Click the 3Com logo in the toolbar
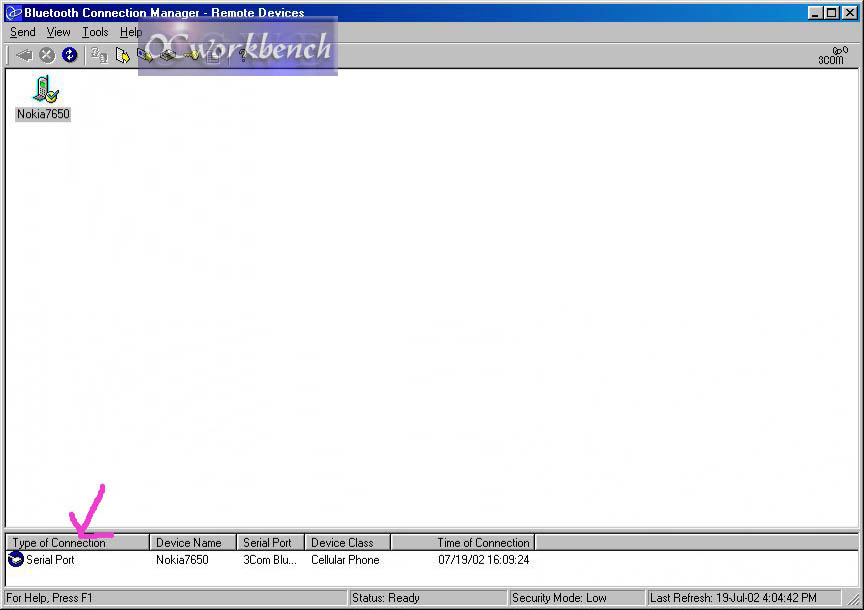 (x=832, y=55)
